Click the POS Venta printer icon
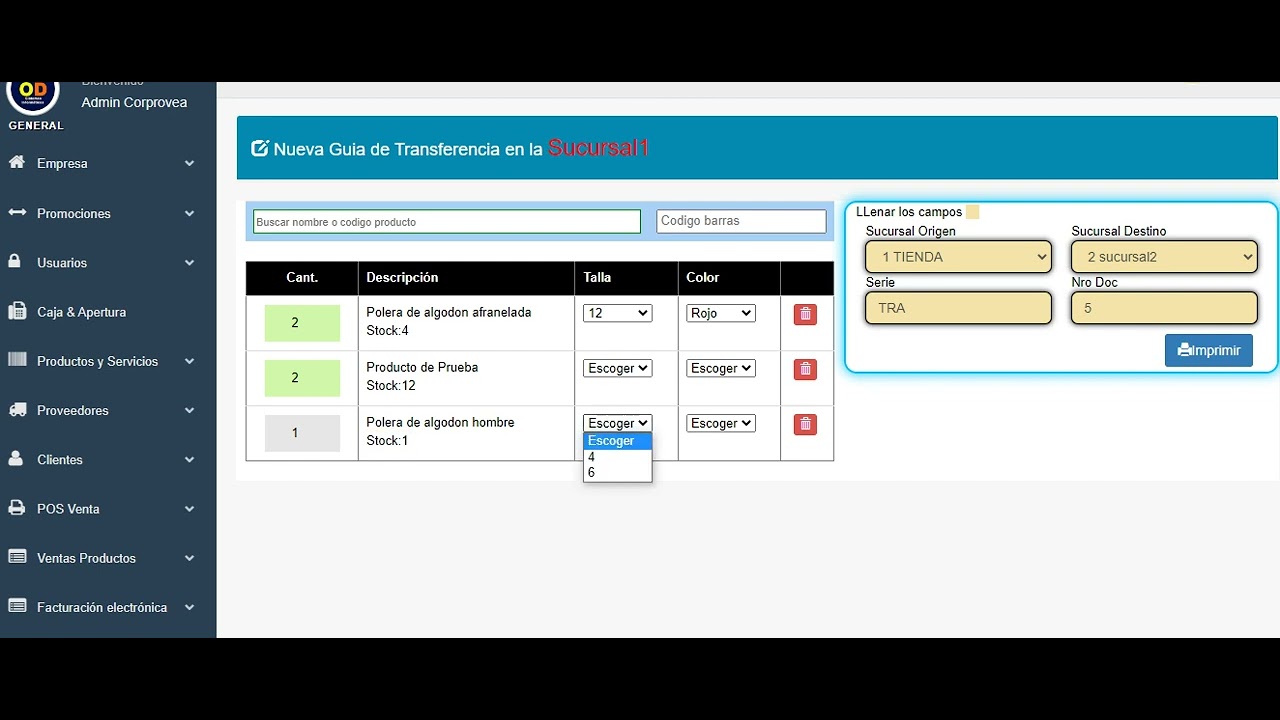Screen dimensions: 1280x720 [17, 507]
